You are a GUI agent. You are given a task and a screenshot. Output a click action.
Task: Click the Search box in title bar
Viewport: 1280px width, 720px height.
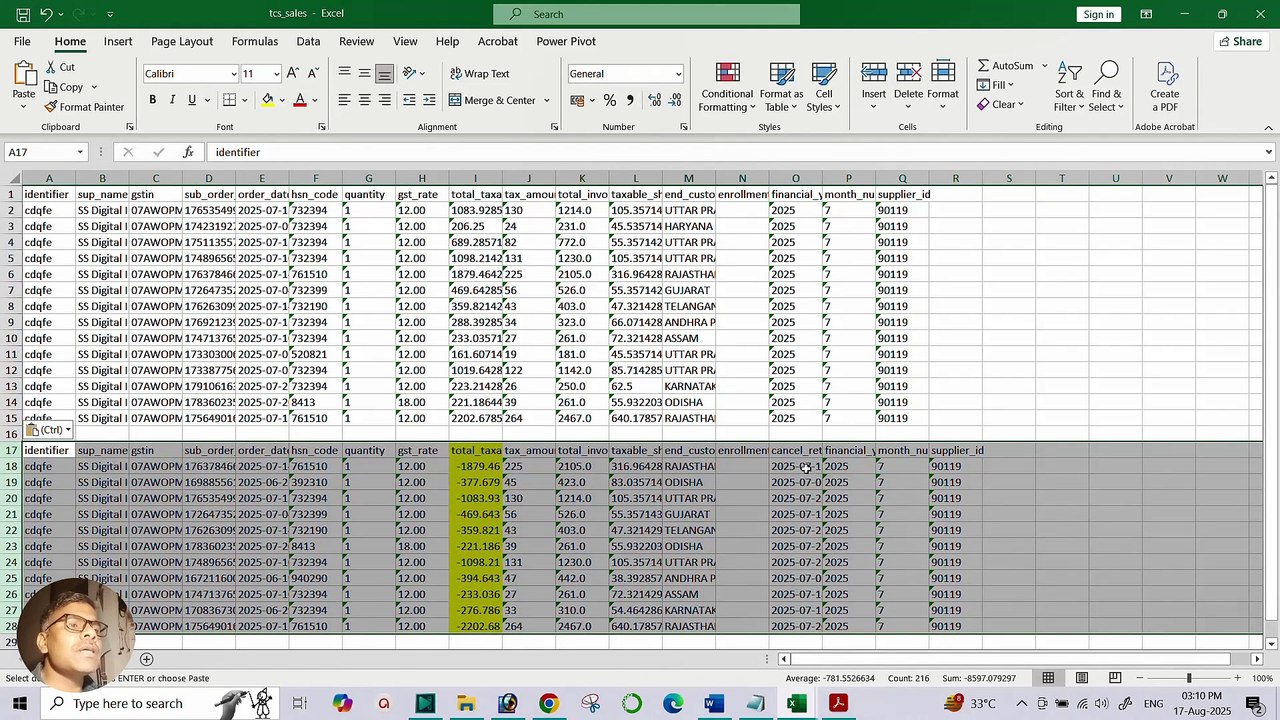(646, 14)
